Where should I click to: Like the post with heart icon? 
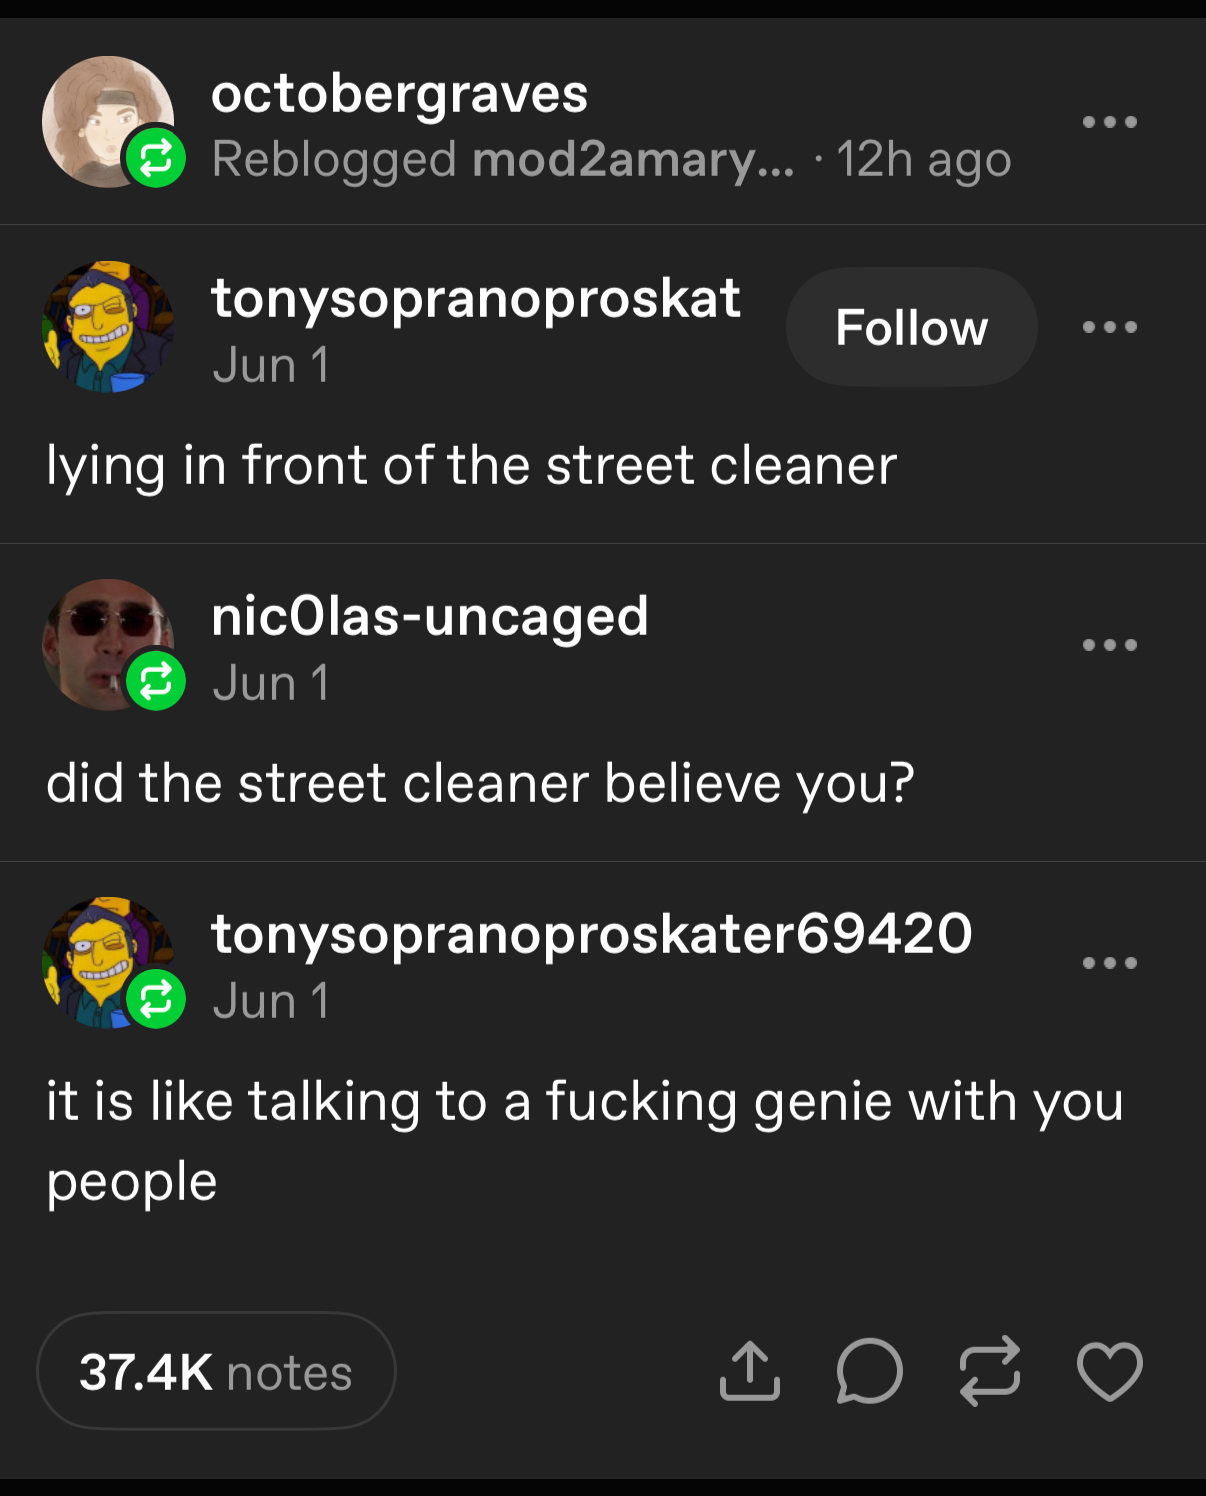[x=1109, y=1371]
